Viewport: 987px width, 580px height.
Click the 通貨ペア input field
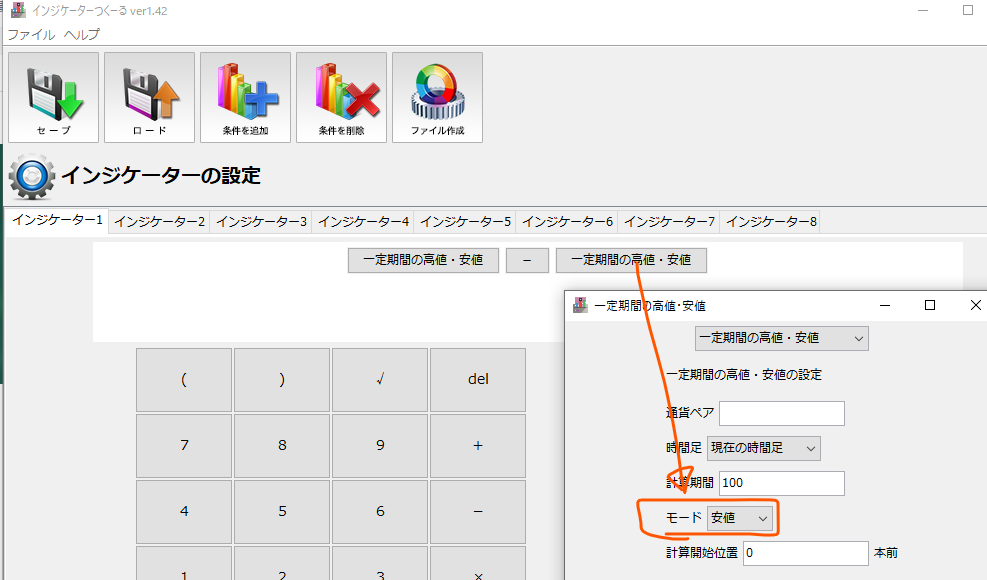coord(781,413)
